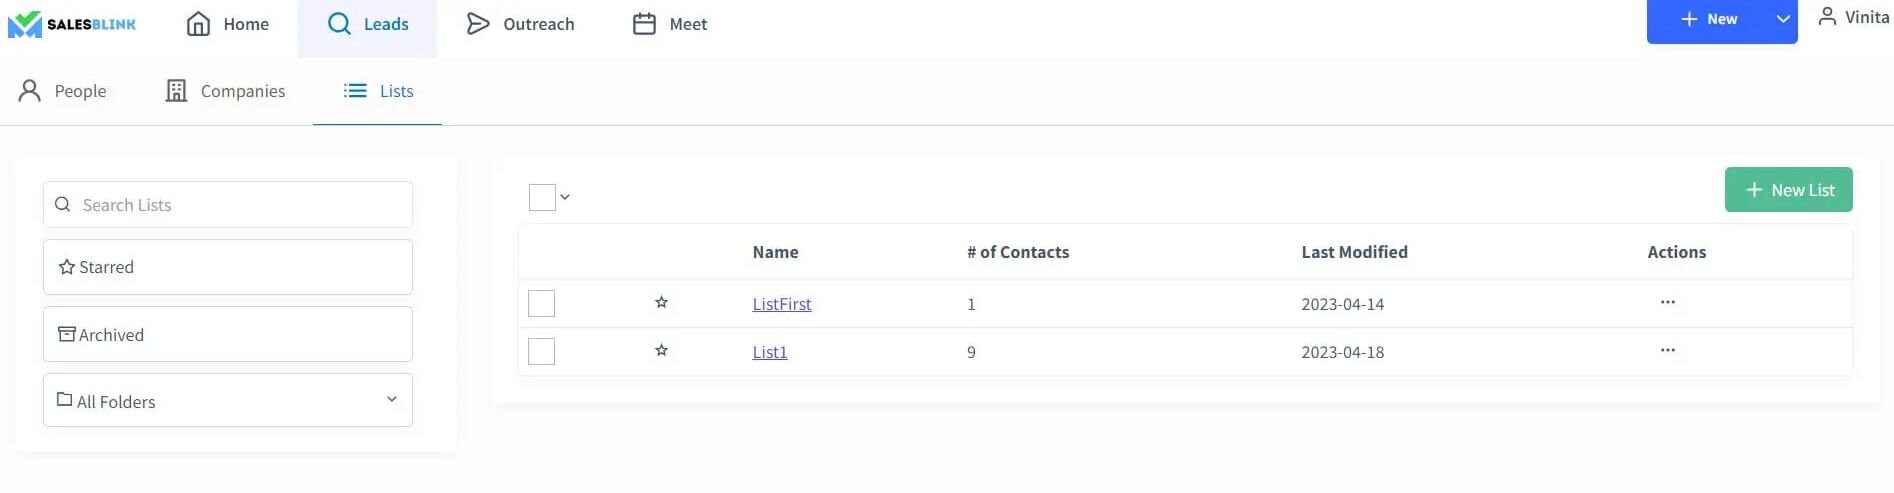Open actions menu for List1 row

pos(1667,350)
